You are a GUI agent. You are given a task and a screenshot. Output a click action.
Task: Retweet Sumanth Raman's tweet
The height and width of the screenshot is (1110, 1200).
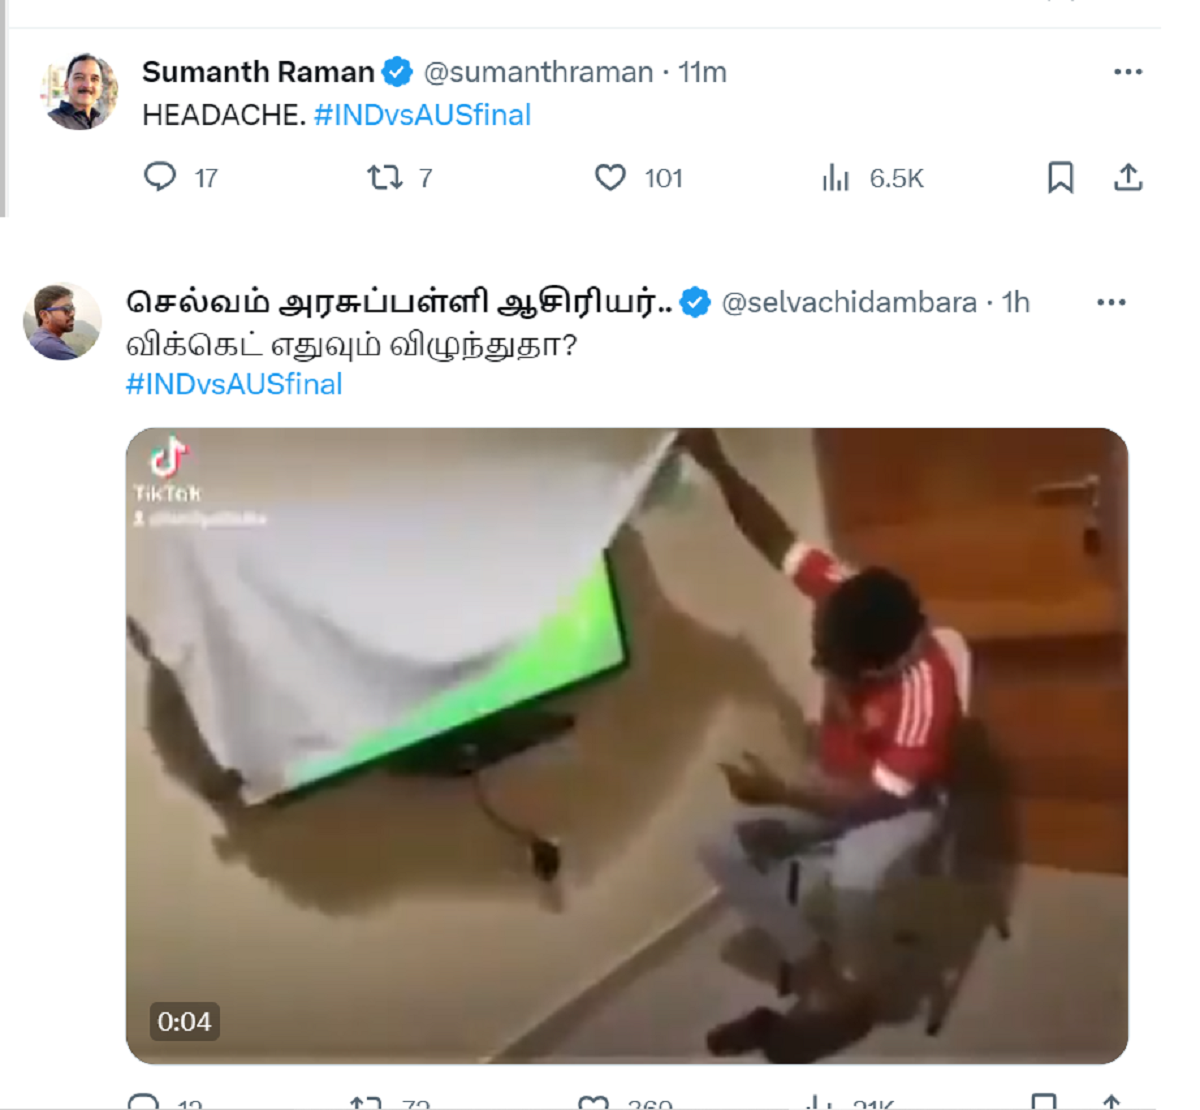(x=384, y=177)
